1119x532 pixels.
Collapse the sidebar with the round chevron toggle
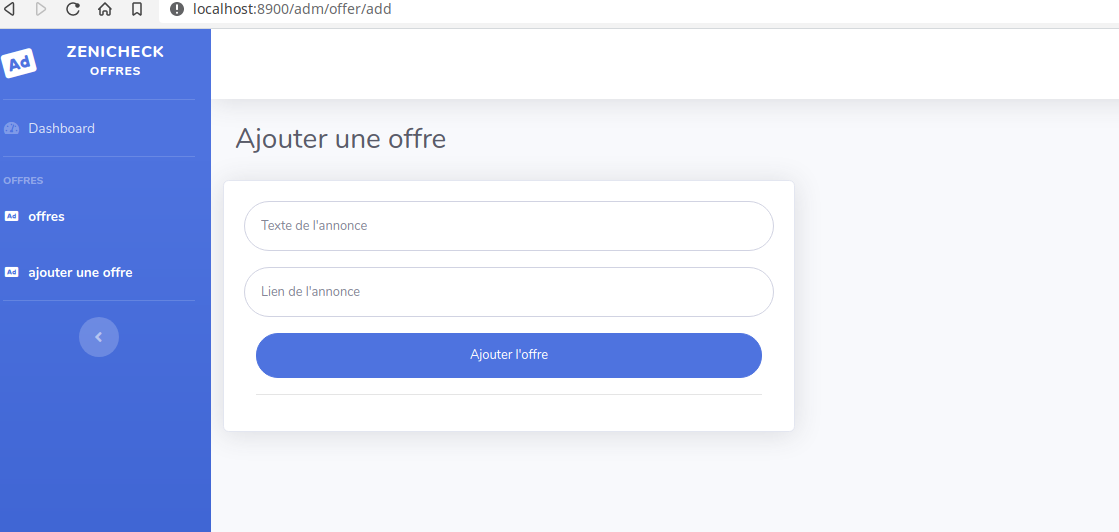point(98,337)
